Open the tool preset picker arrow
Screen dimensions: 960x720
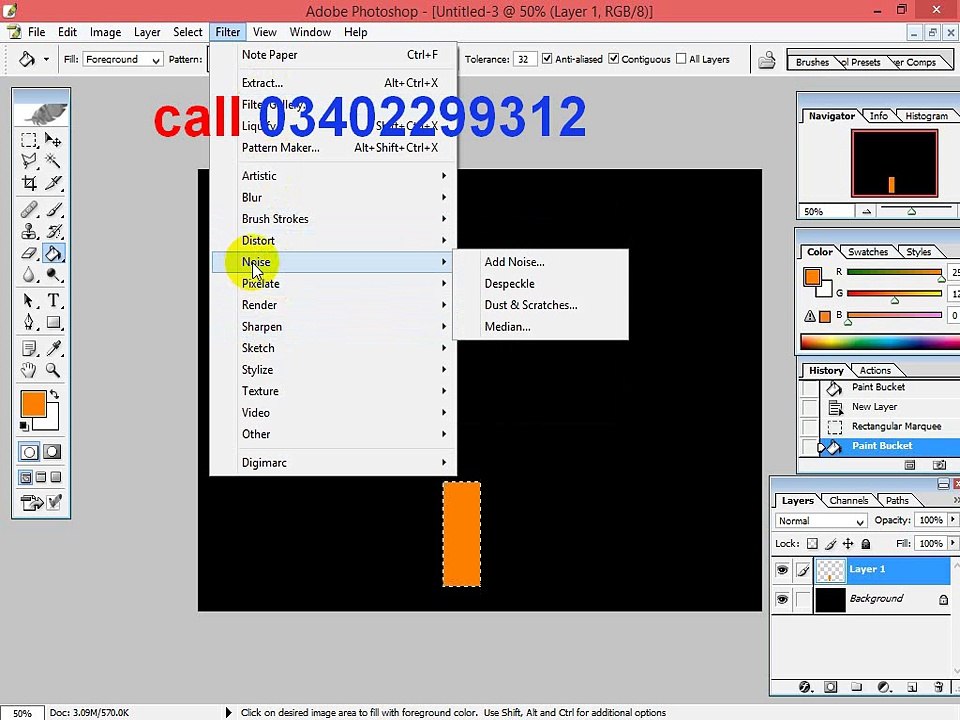click(46, 59)
